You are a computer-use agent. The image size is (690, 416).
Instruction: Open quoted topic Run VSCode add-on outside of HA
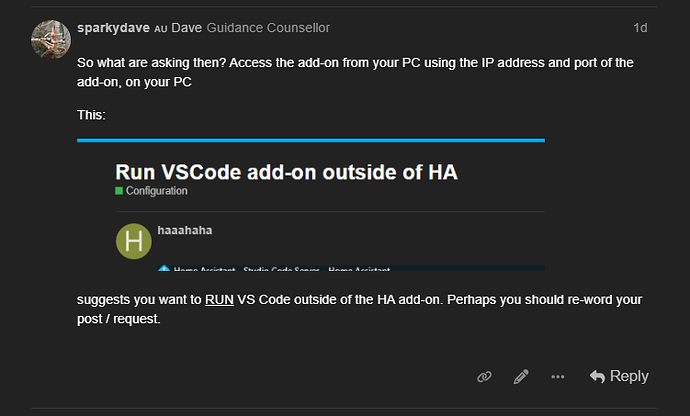coord(286,171)
